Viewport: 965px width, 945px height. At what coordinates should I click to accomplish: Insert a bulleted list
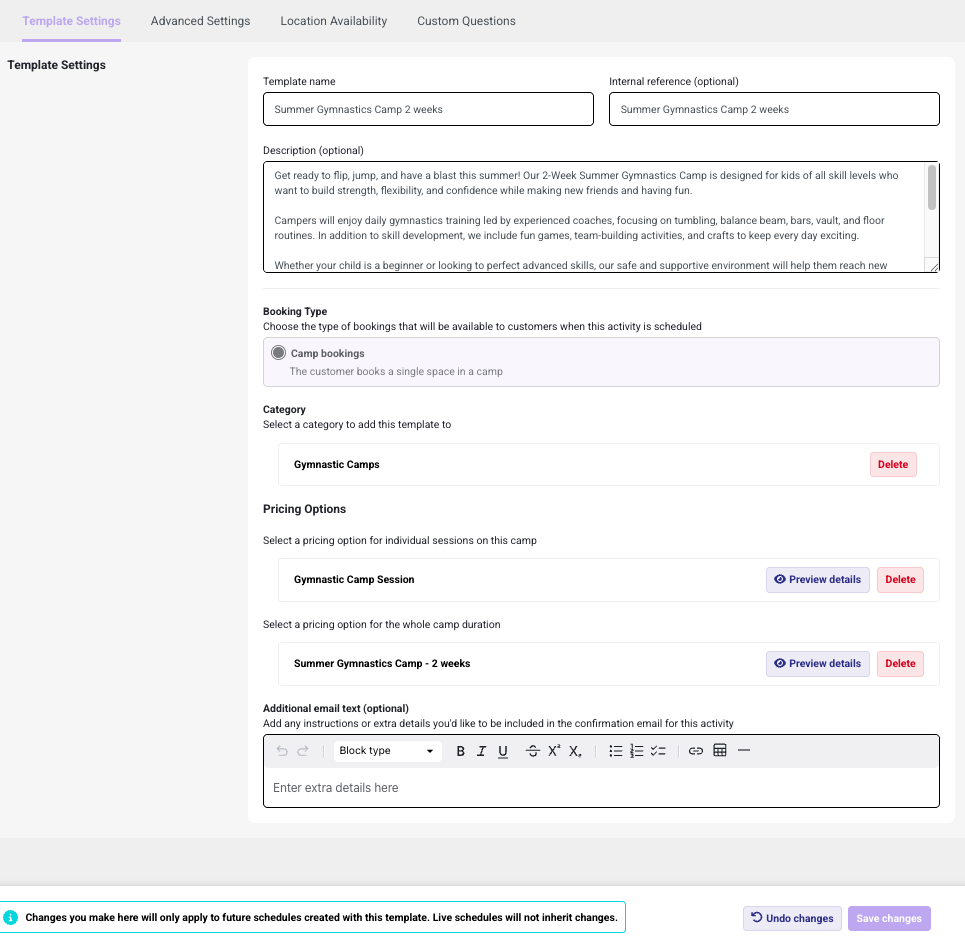click(615, 751)
